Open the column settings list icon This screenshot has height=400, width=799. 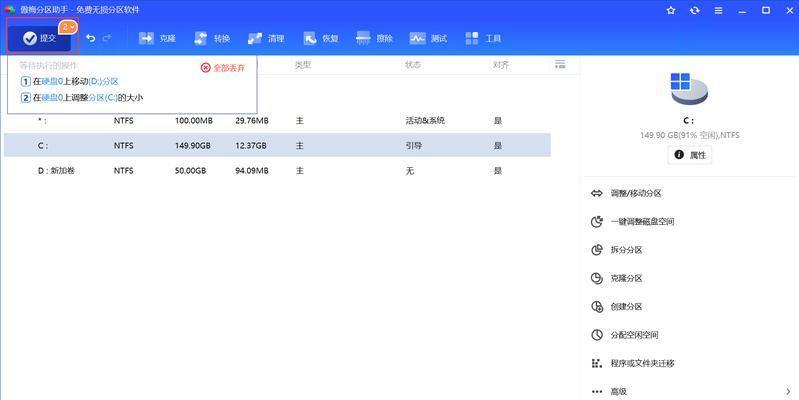560,64
